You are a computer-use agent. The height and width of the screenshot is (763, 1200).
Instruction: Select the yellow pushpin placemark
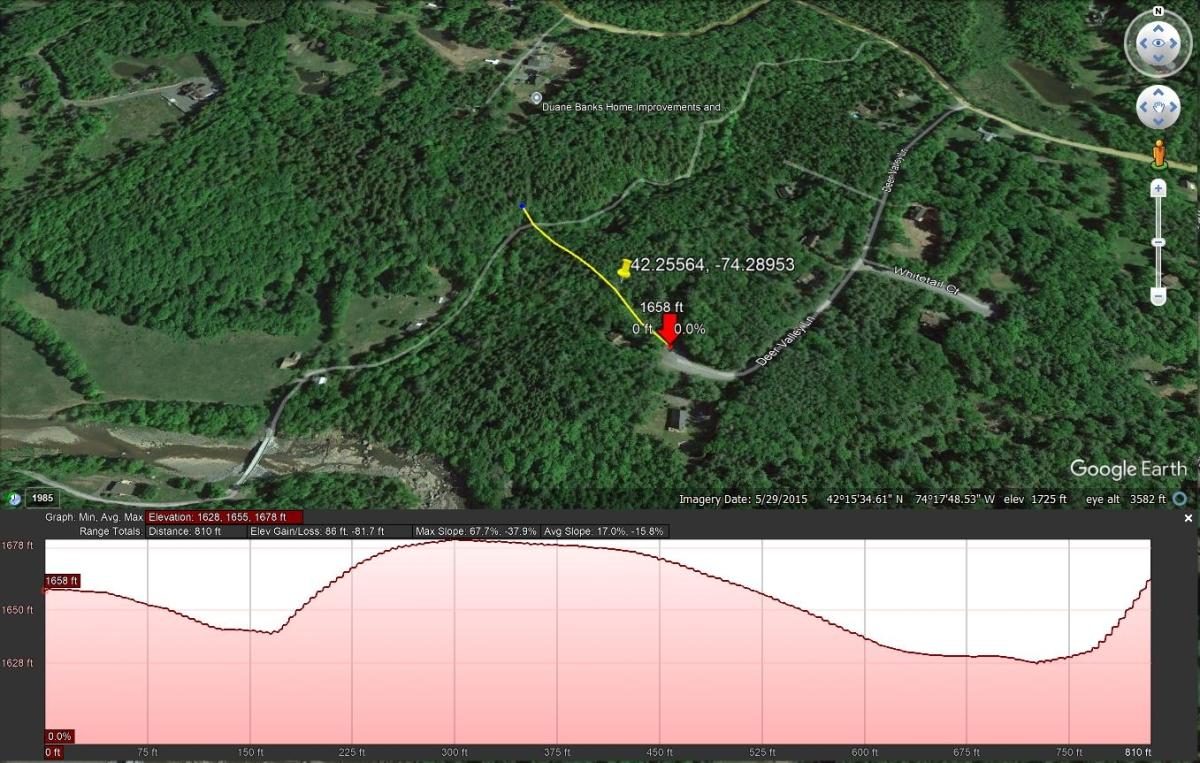(x=626, y=268)
